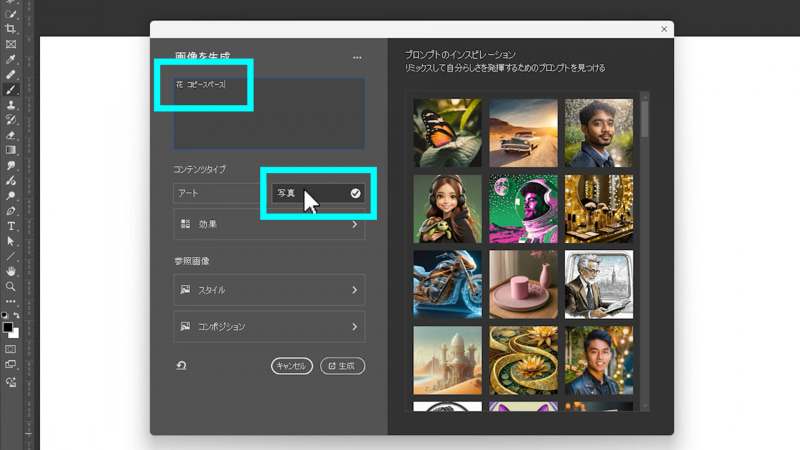Toggle Quick Mask mode
This screenshot has height=450, width=800.
click(11, 349)
